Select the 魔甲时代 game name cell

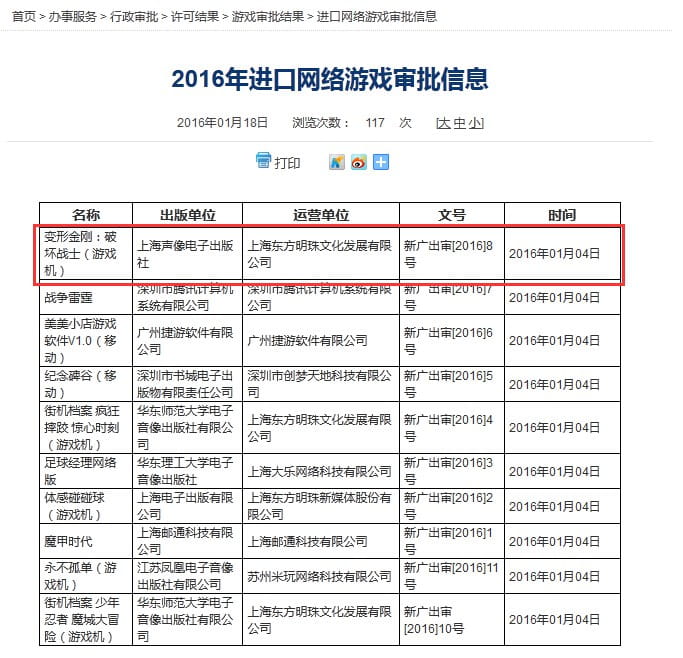68,541
